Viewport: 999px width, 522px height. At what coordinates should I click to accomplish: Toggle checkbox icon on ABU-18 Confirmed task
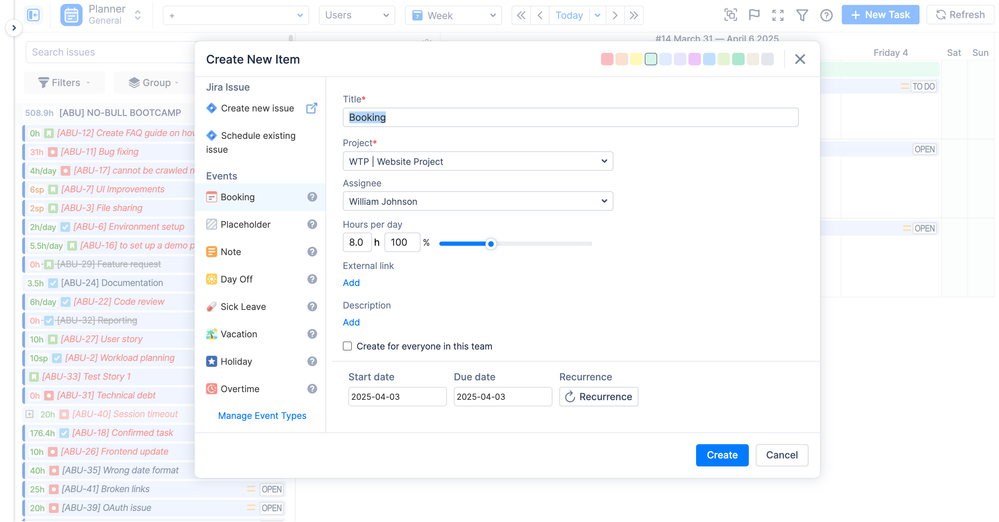64,433
